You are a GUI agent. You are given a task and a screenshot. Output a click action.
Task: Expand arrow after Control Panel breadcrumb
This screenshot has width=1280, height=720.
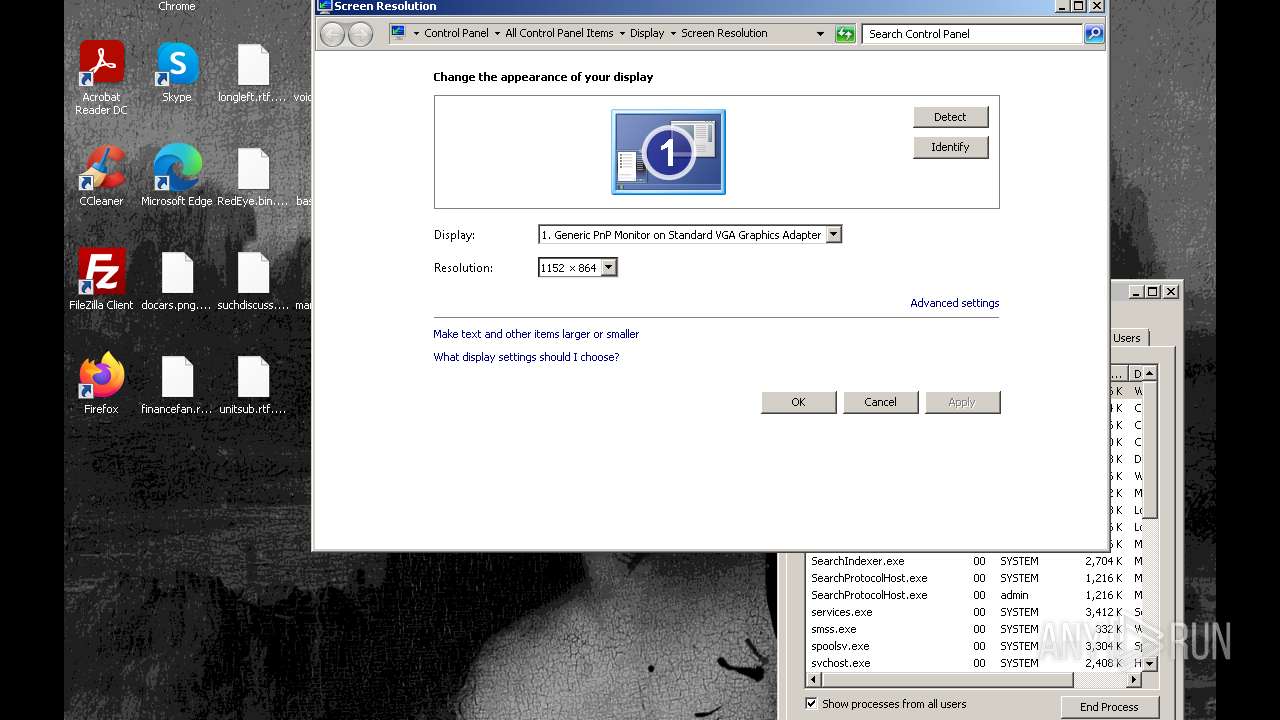[497, 33]
